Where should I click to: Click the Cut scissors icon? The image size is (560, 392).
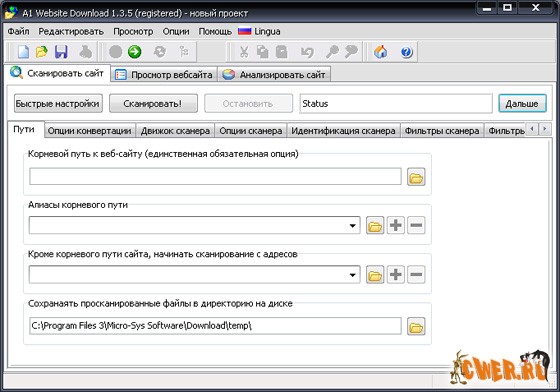click(244, 52)
